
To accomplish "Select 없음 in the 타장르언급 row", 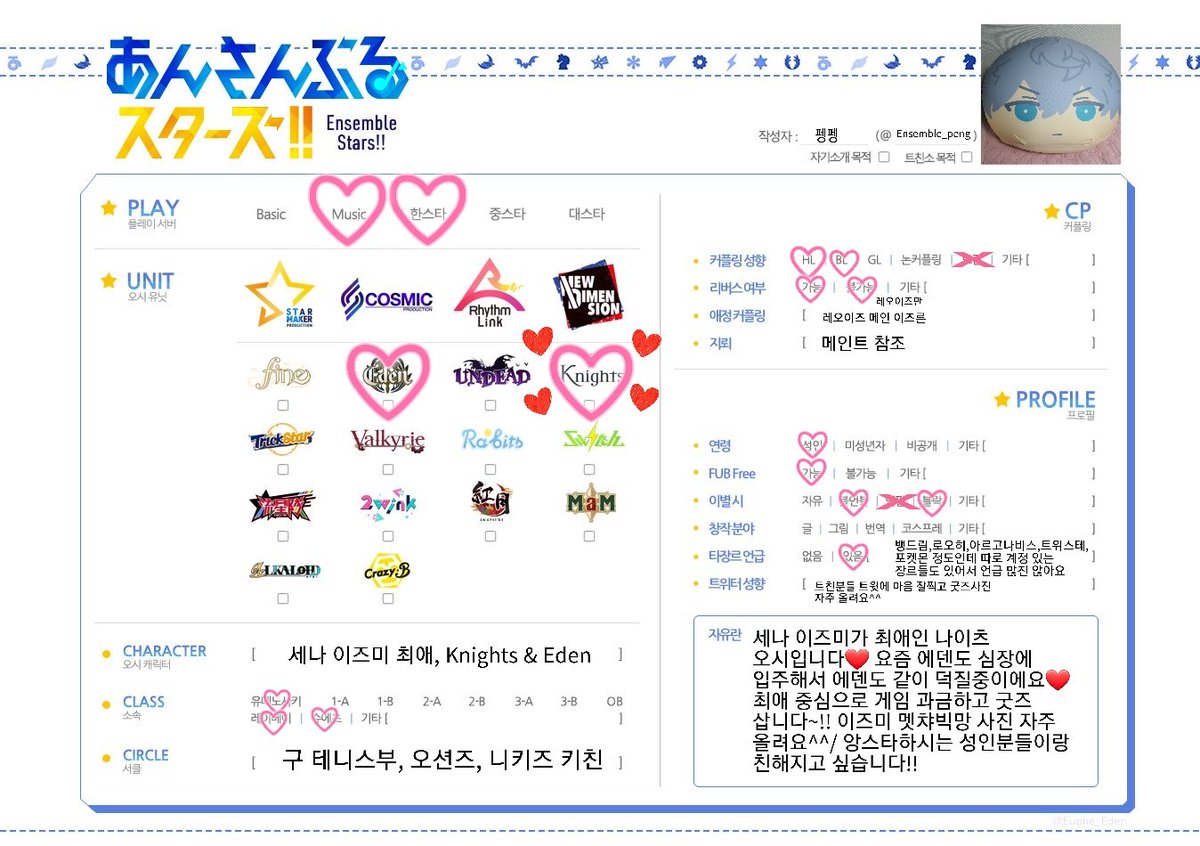I will tap(812, 556).
